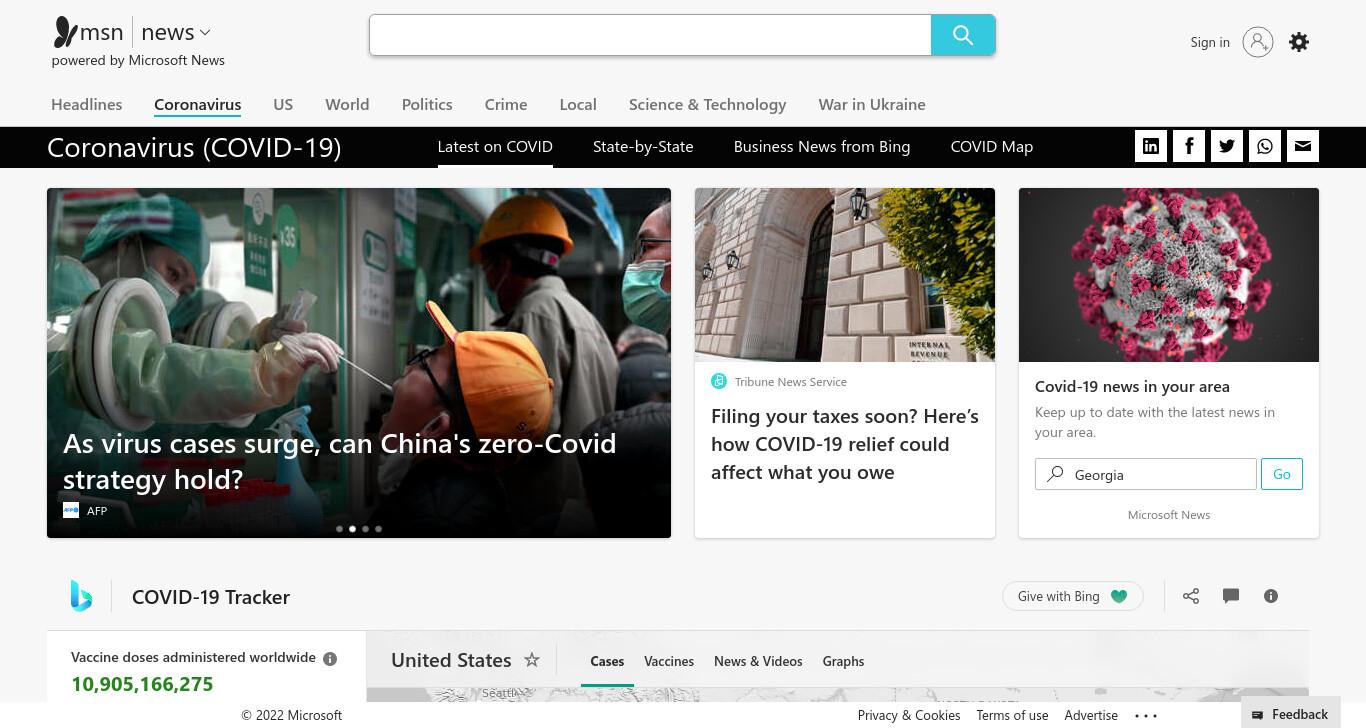Click the AFP source logo
Viewport: 1366px width, 728px height.
point(71,510)
